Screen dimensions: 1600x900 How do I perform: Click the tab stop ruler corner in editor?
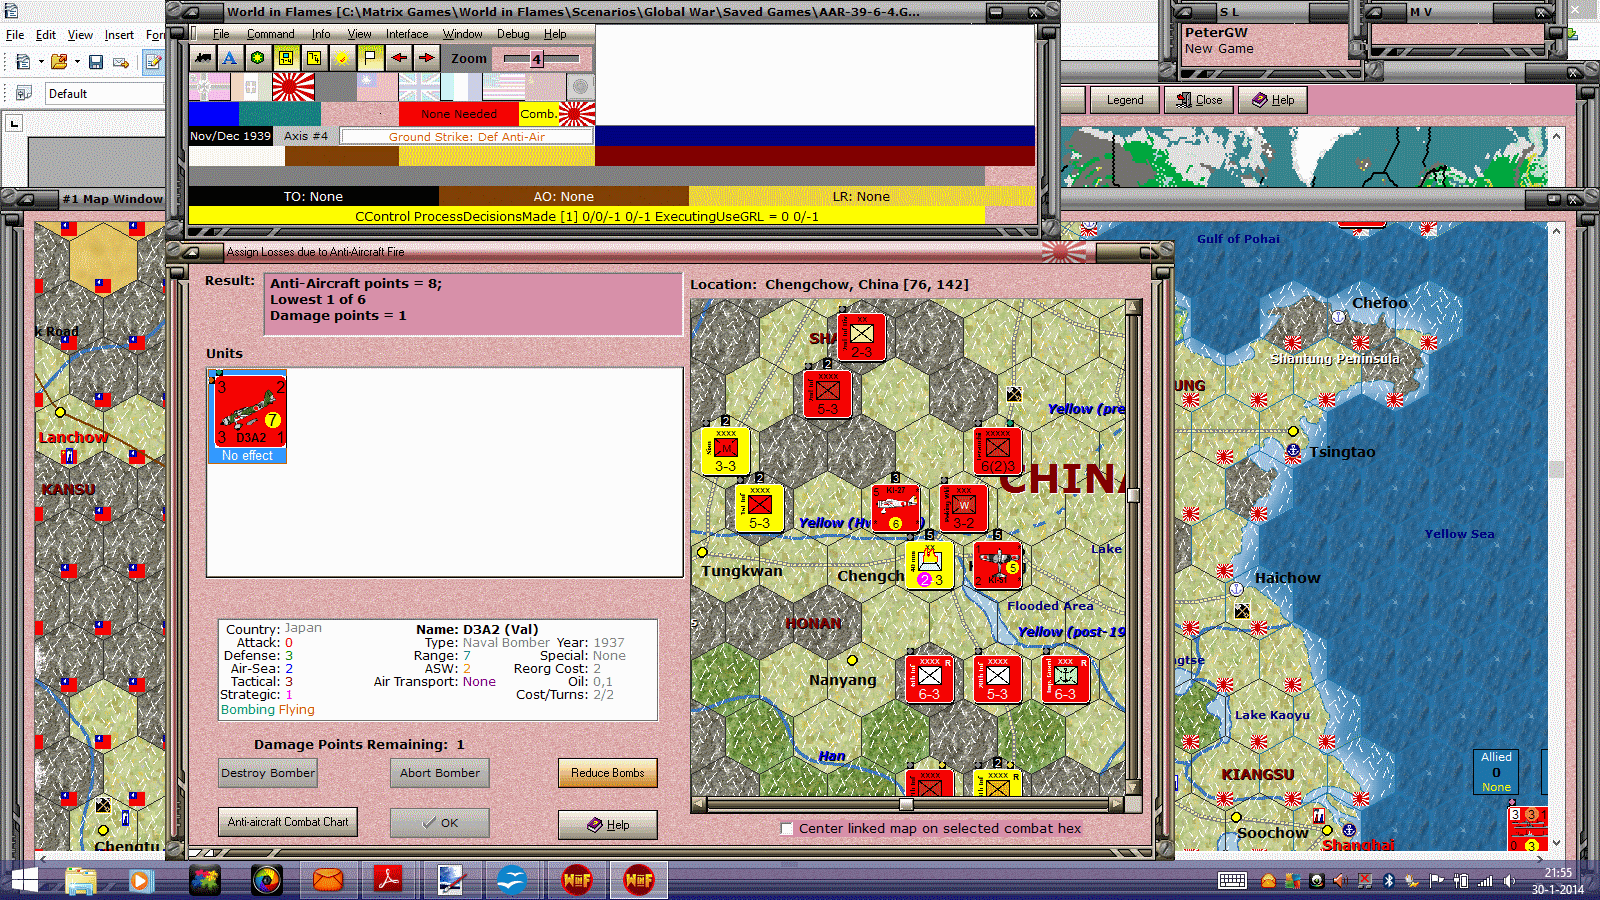pos(14,123)
